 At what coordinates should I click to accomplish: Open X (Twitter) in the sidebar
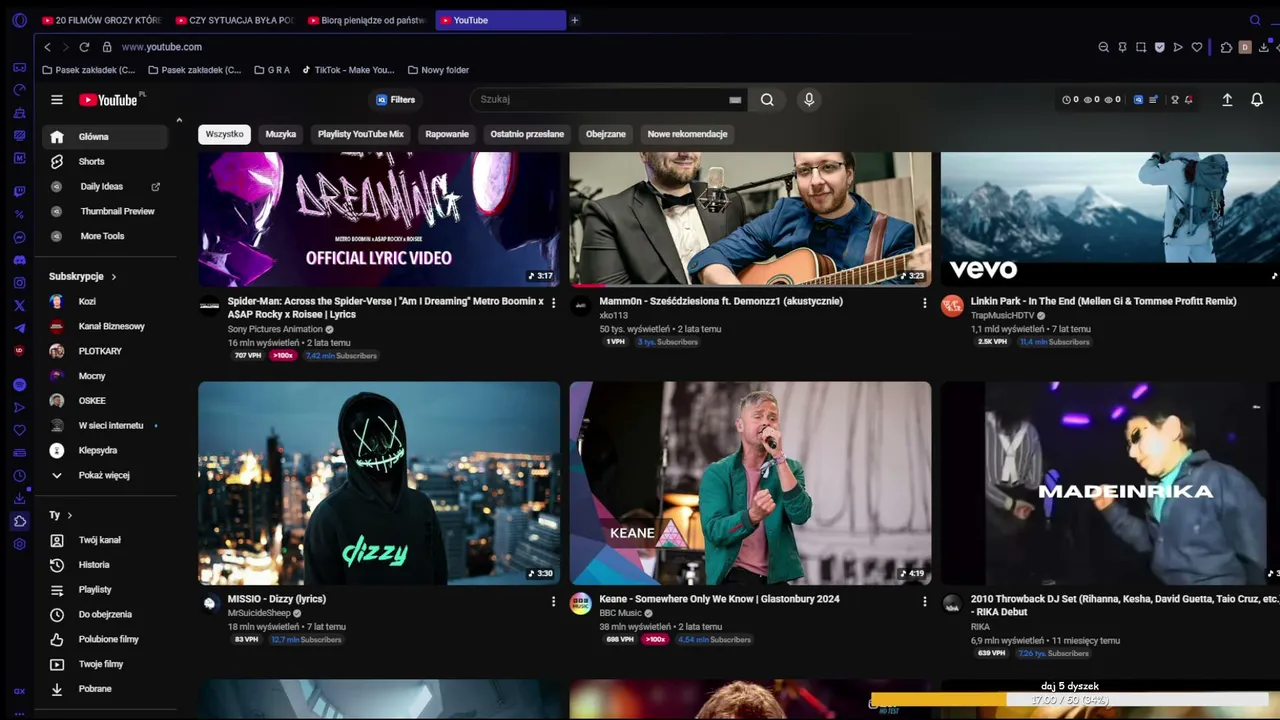(19, 305)
